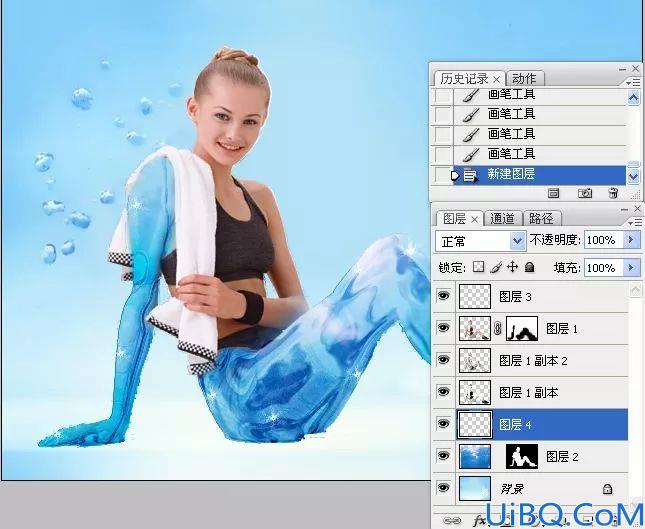
Task: Select 图层 2 blue water thumbnail
Action: [475, 456]
